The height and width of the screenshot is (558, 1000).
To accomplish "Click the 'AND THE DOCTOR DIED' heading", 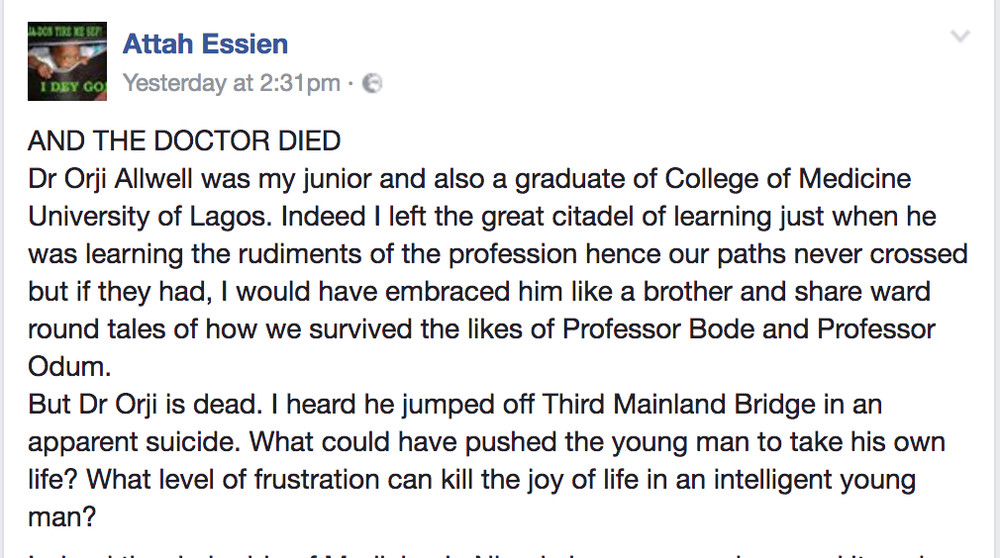I will click(x=184, y=141).
